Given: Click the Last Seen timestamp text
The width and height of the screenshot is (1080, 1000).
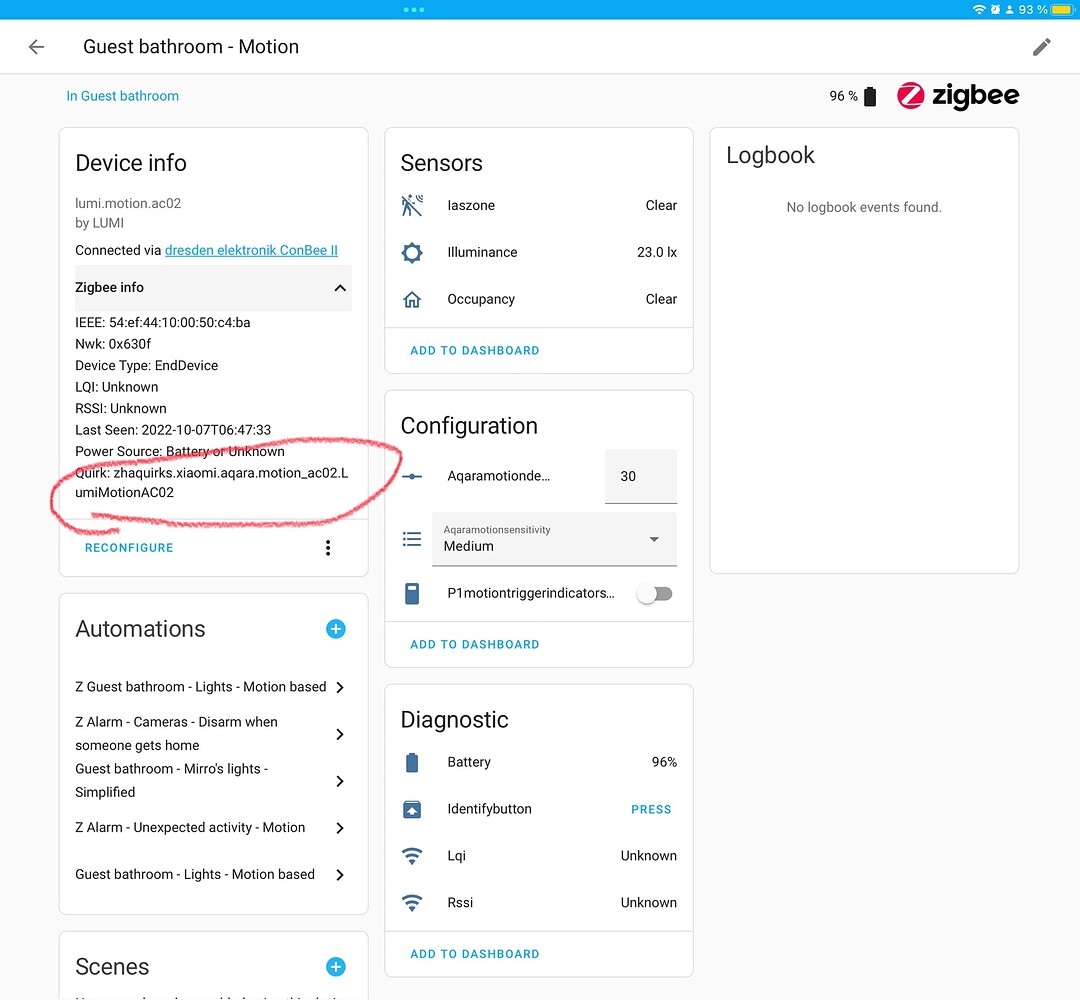Looking at the screenshot, I should pos(173,430).
